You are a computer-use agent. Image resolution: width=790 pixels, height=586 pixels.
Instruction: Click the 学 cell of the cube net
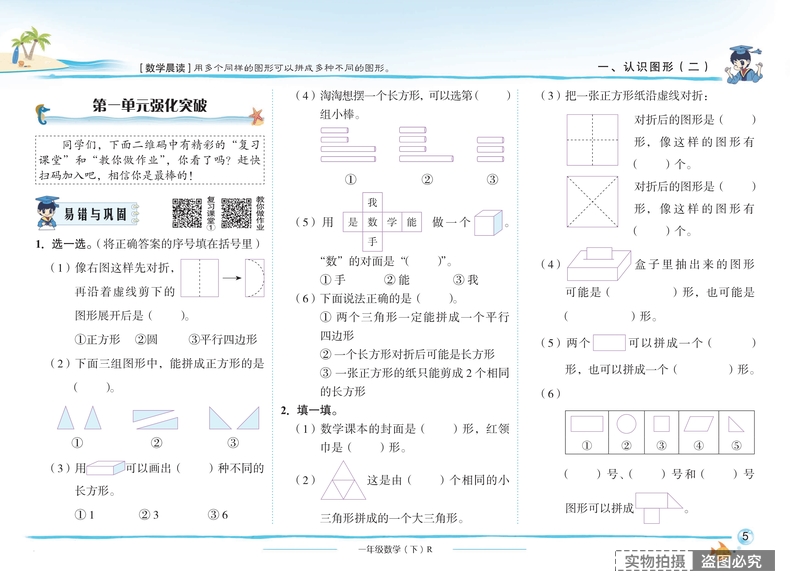[x=392, y=222]
